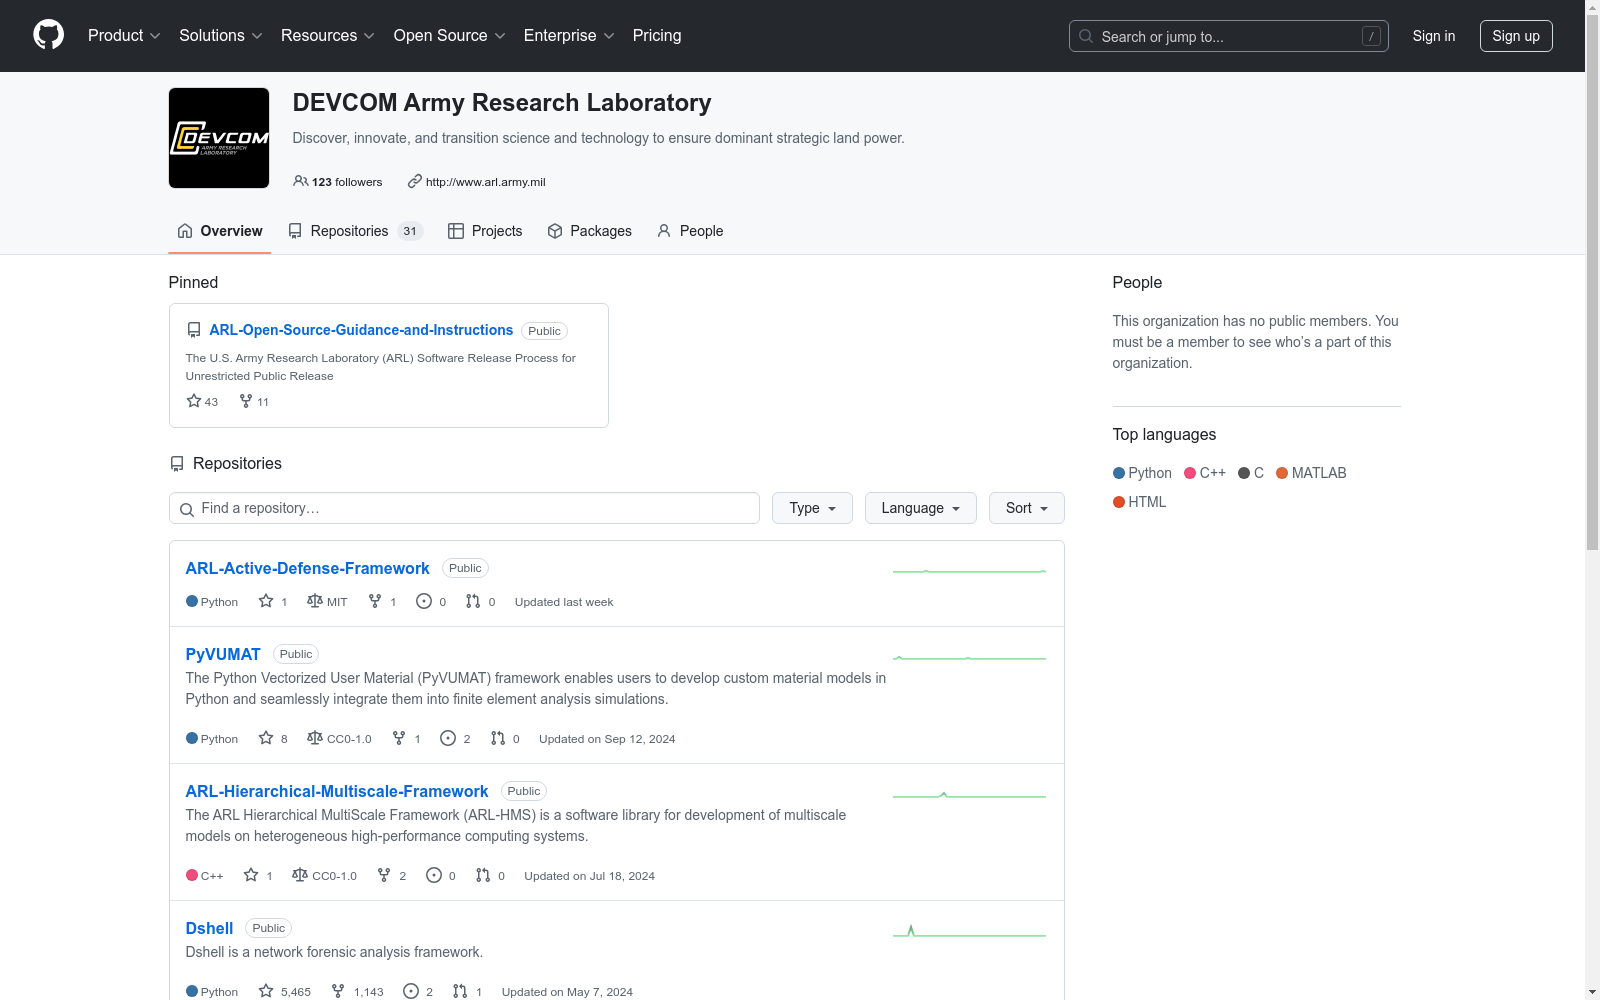
Task: Switch to the People tab
Action: 690,231
